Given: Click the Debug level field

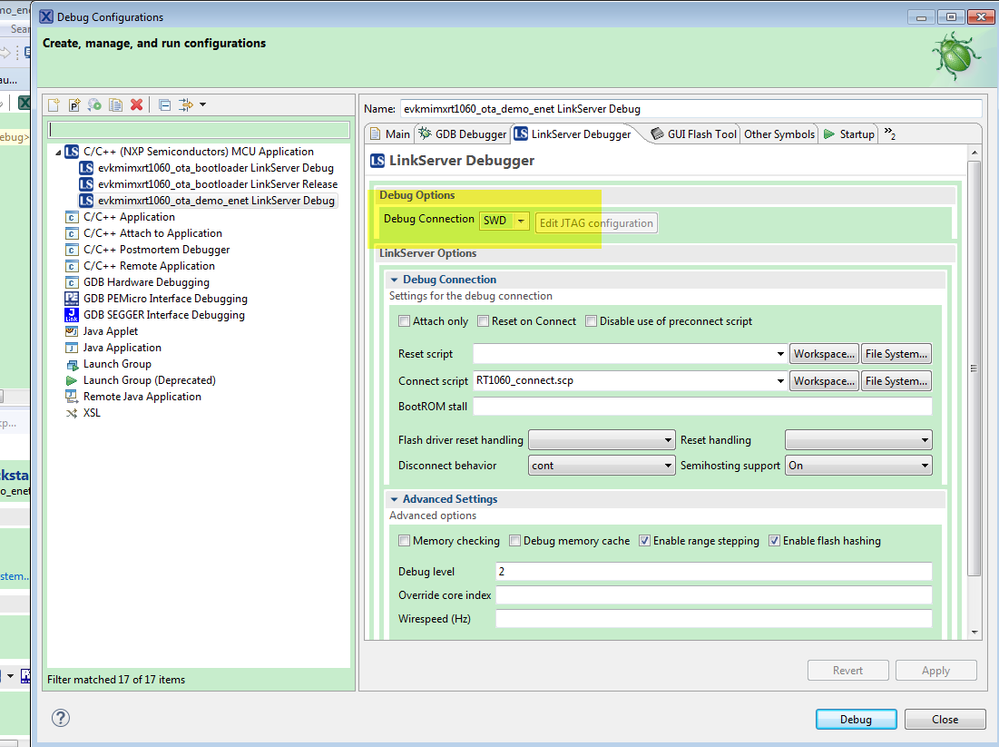Looking at the screenshot, I should pyautogui.click(x=714, y=572).
